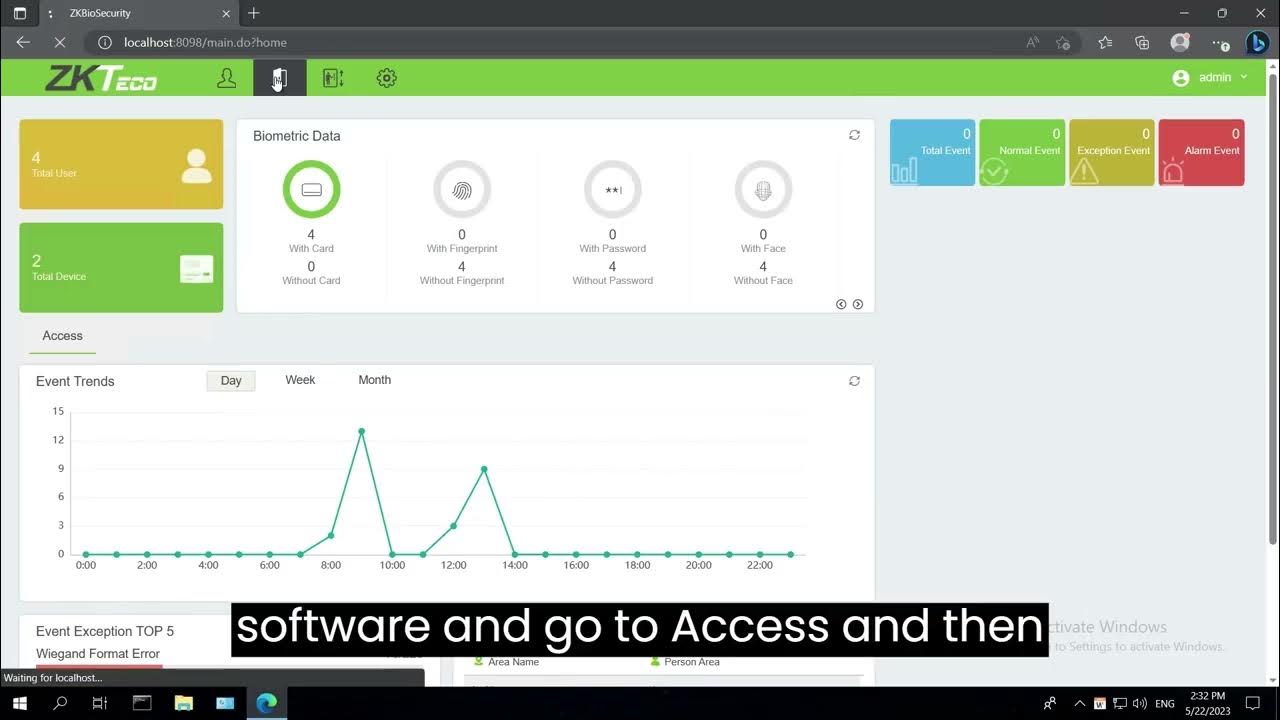Screen dimensions: 1280x720
Task: Switch Event Trends to Day view
Action: point(231,381)
